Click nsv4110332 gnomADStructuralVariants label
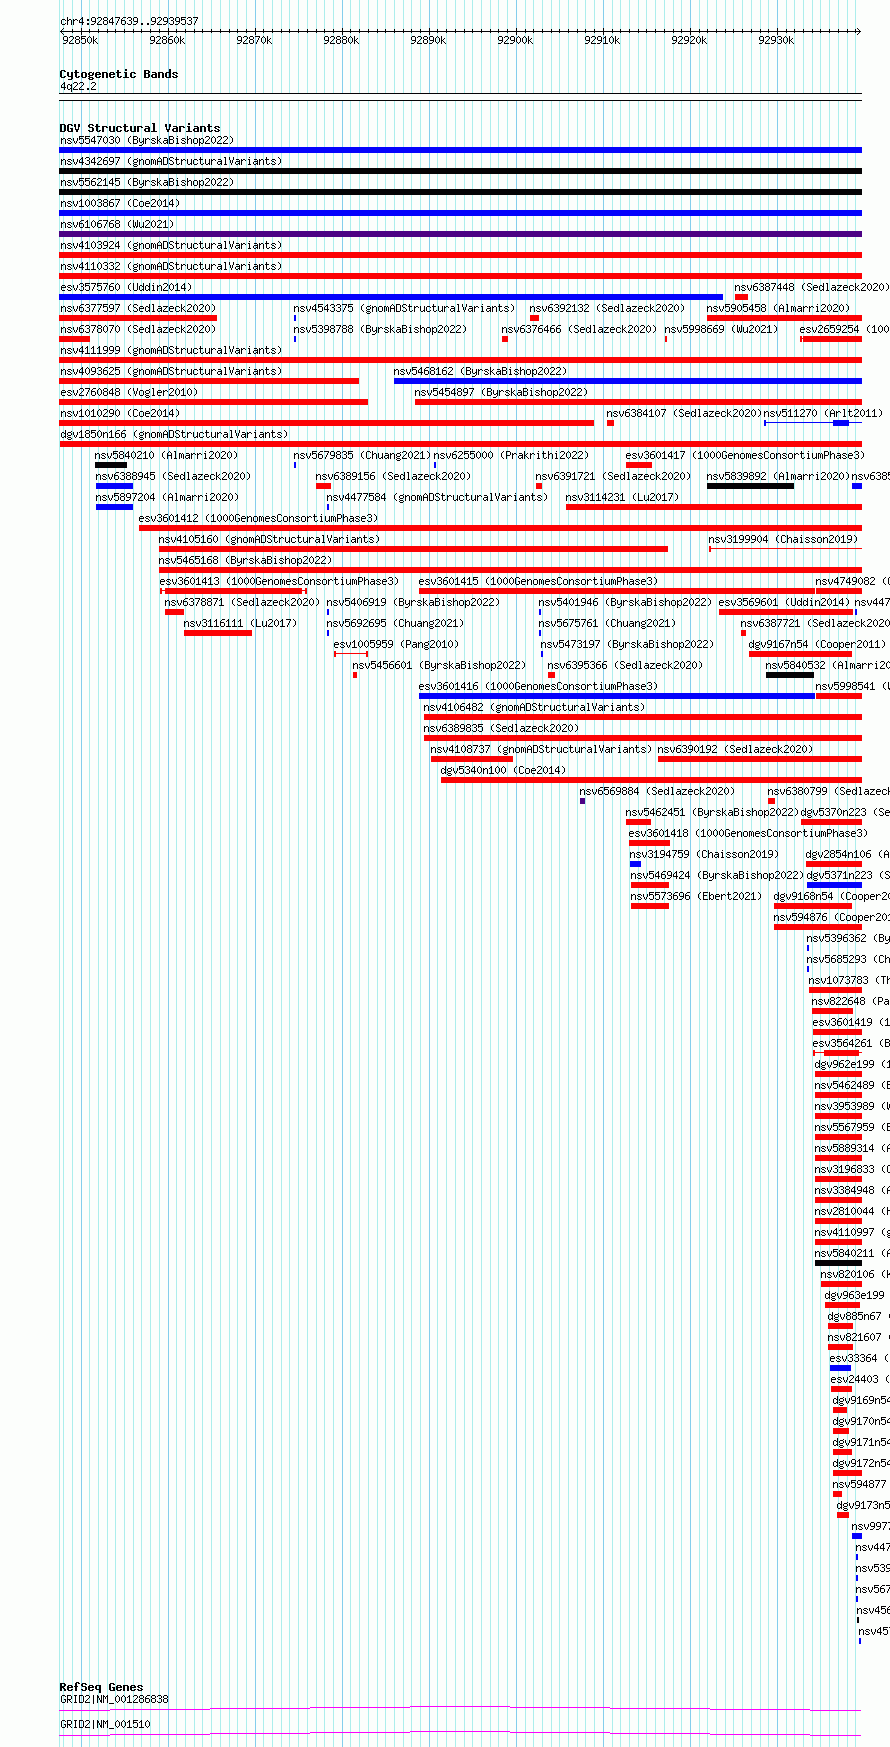 coord(171,267)
